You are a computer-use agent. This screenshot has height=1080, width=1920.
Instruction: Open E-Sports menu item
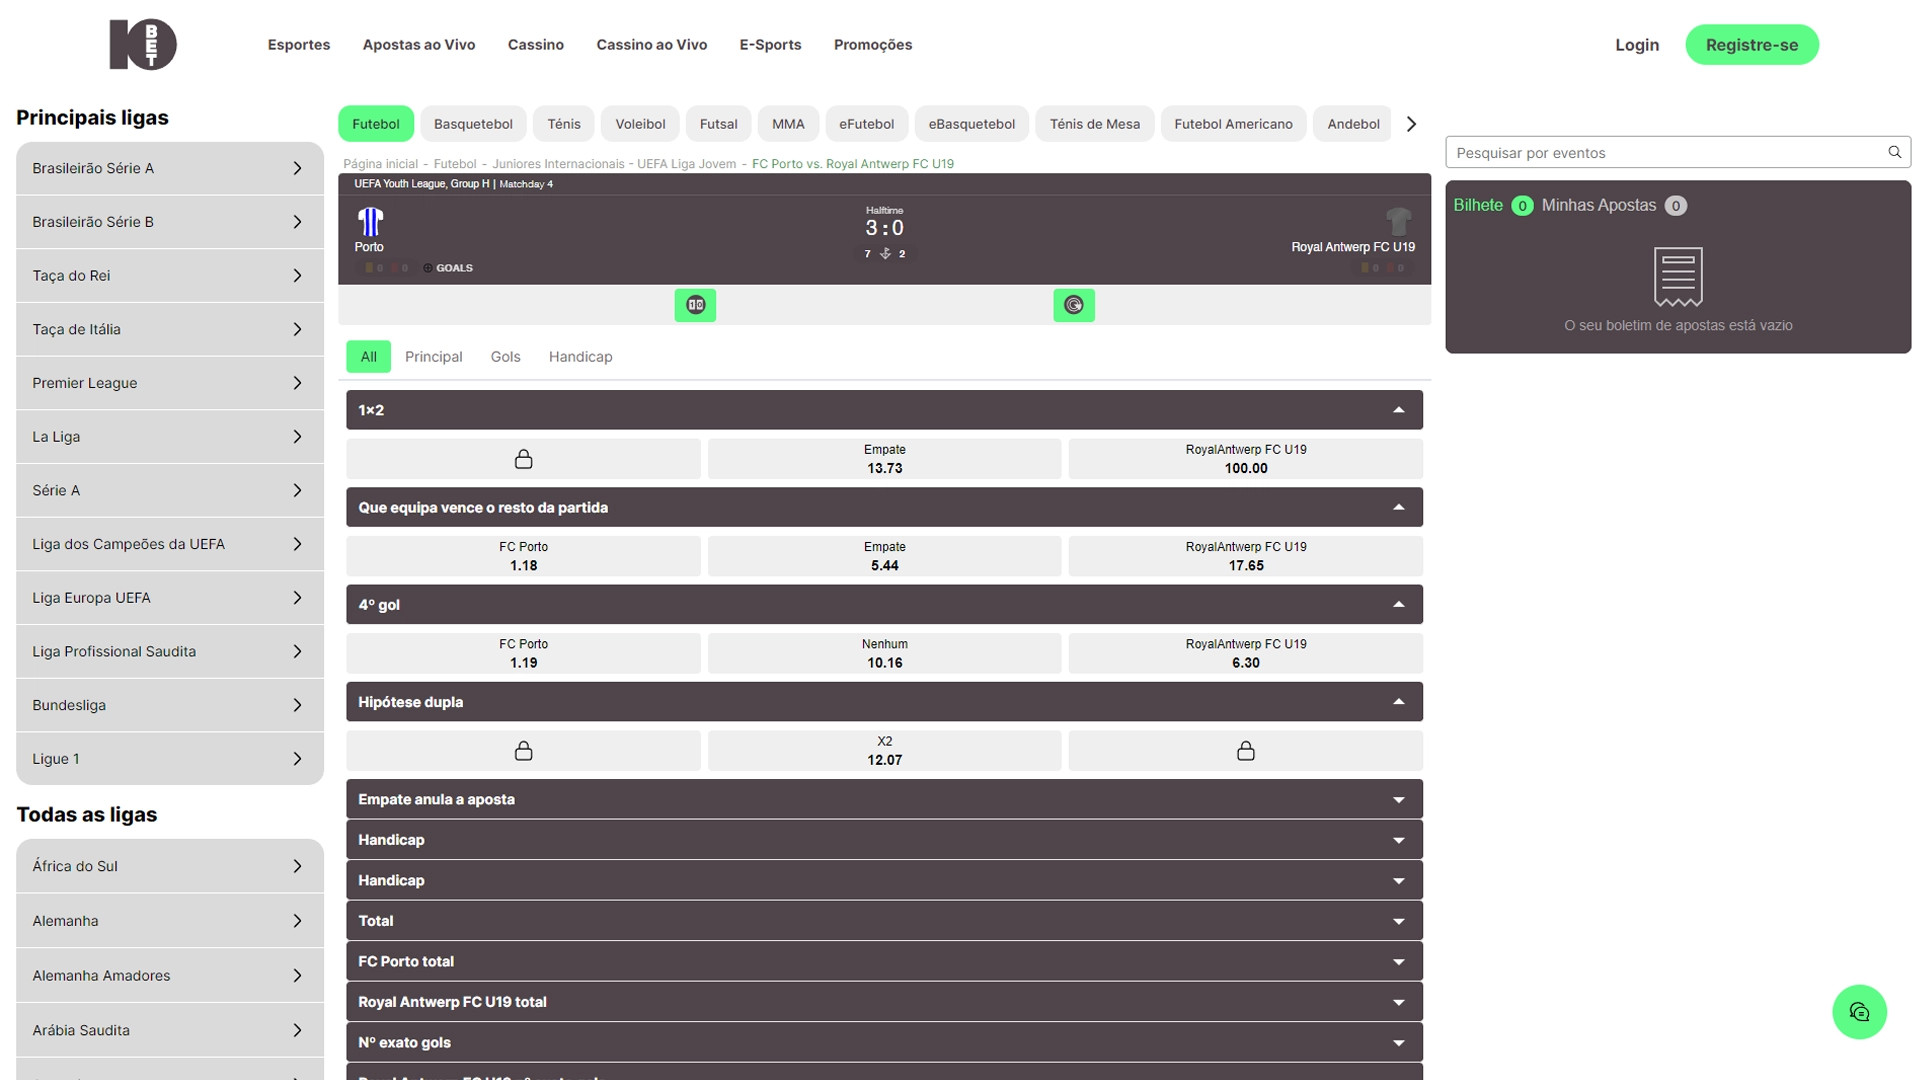click(770, 45)
